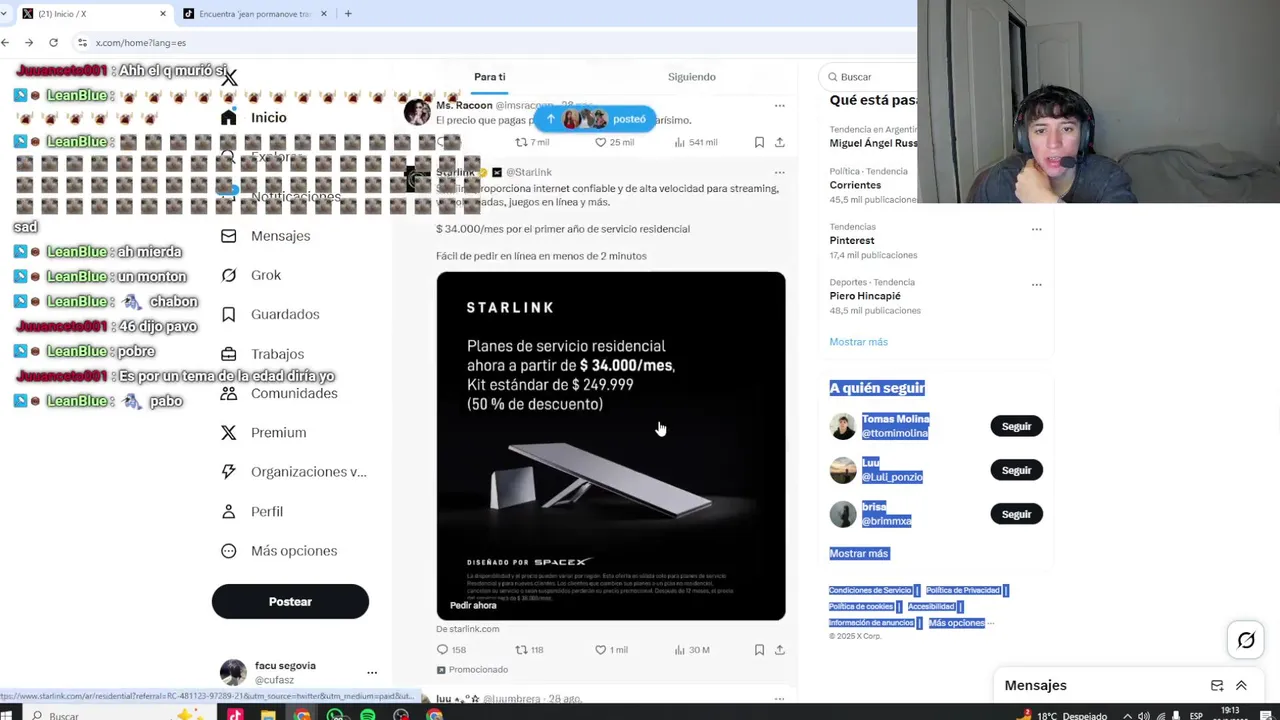Switch to the Siguiendo tab
1280x720 pixels.
pyautogui.click(x=692, y=77)
